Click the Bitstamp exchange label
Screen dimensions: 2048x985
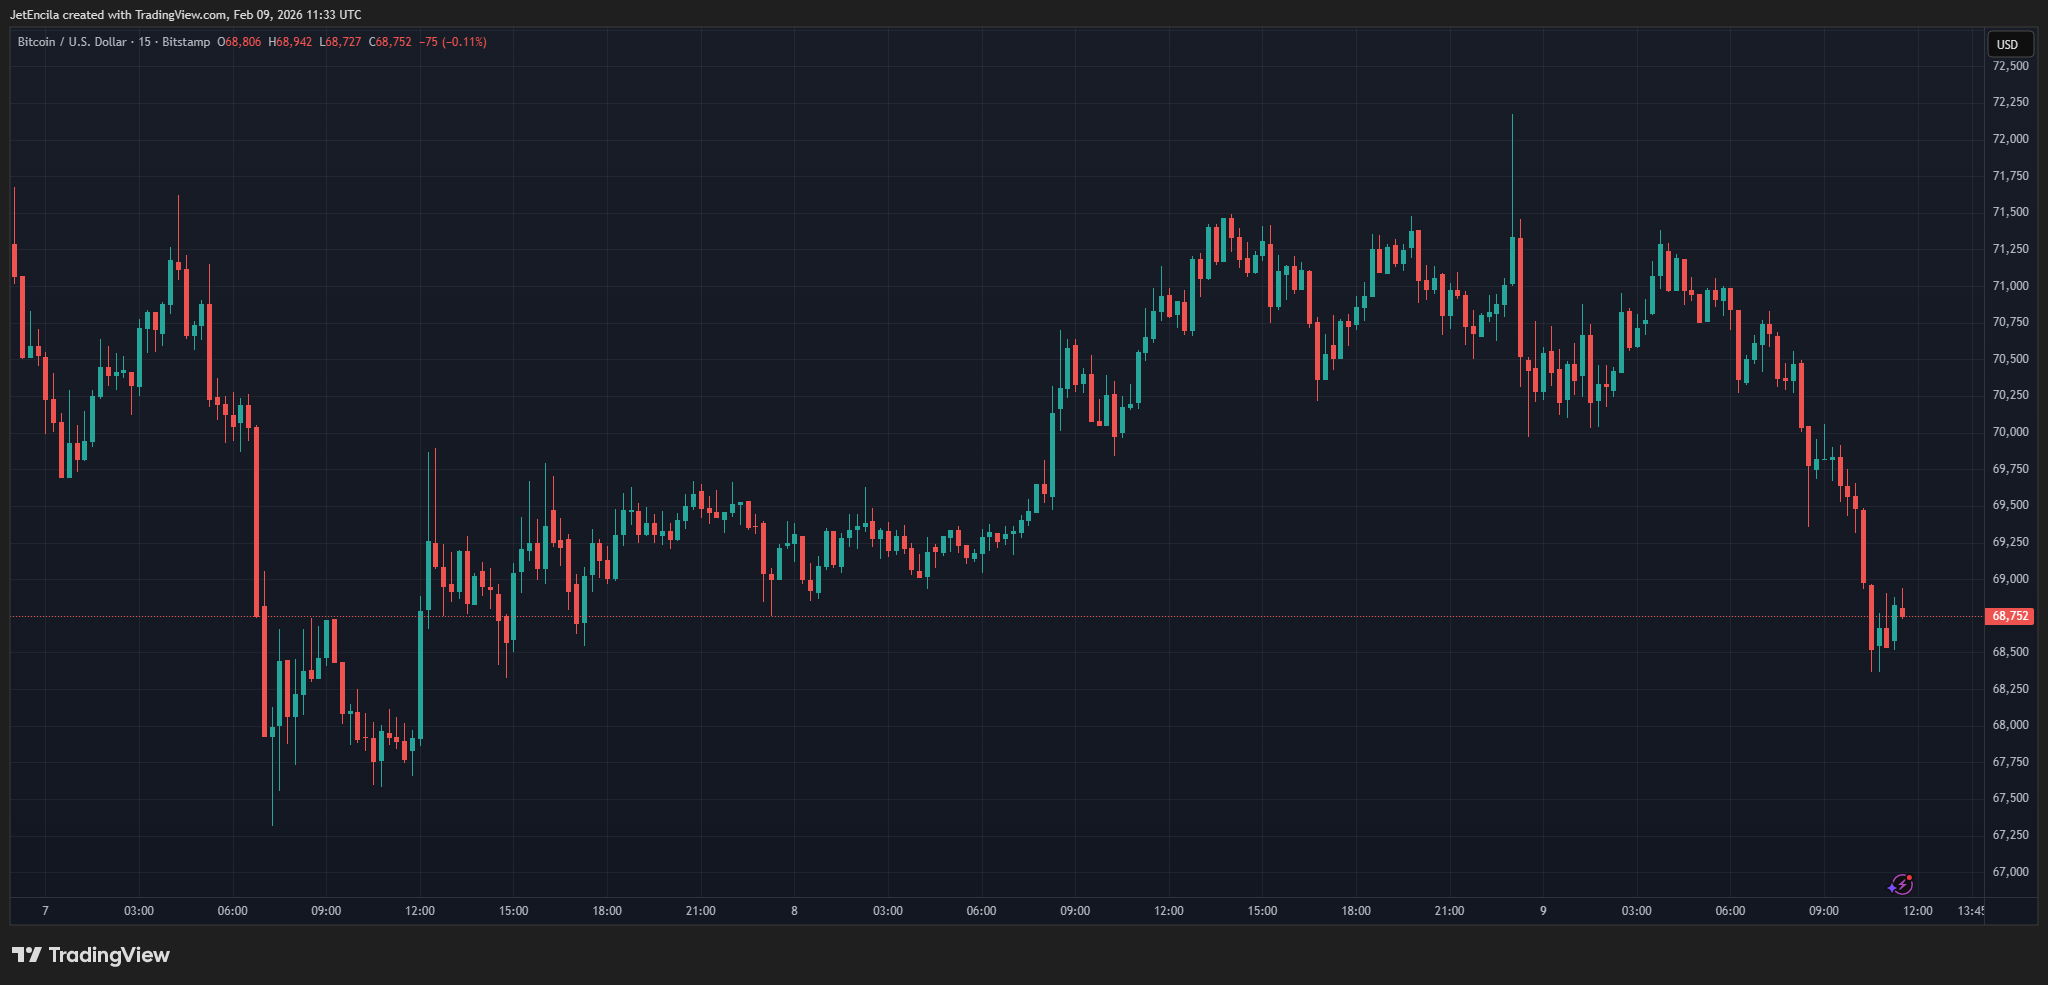click(186, 42)
